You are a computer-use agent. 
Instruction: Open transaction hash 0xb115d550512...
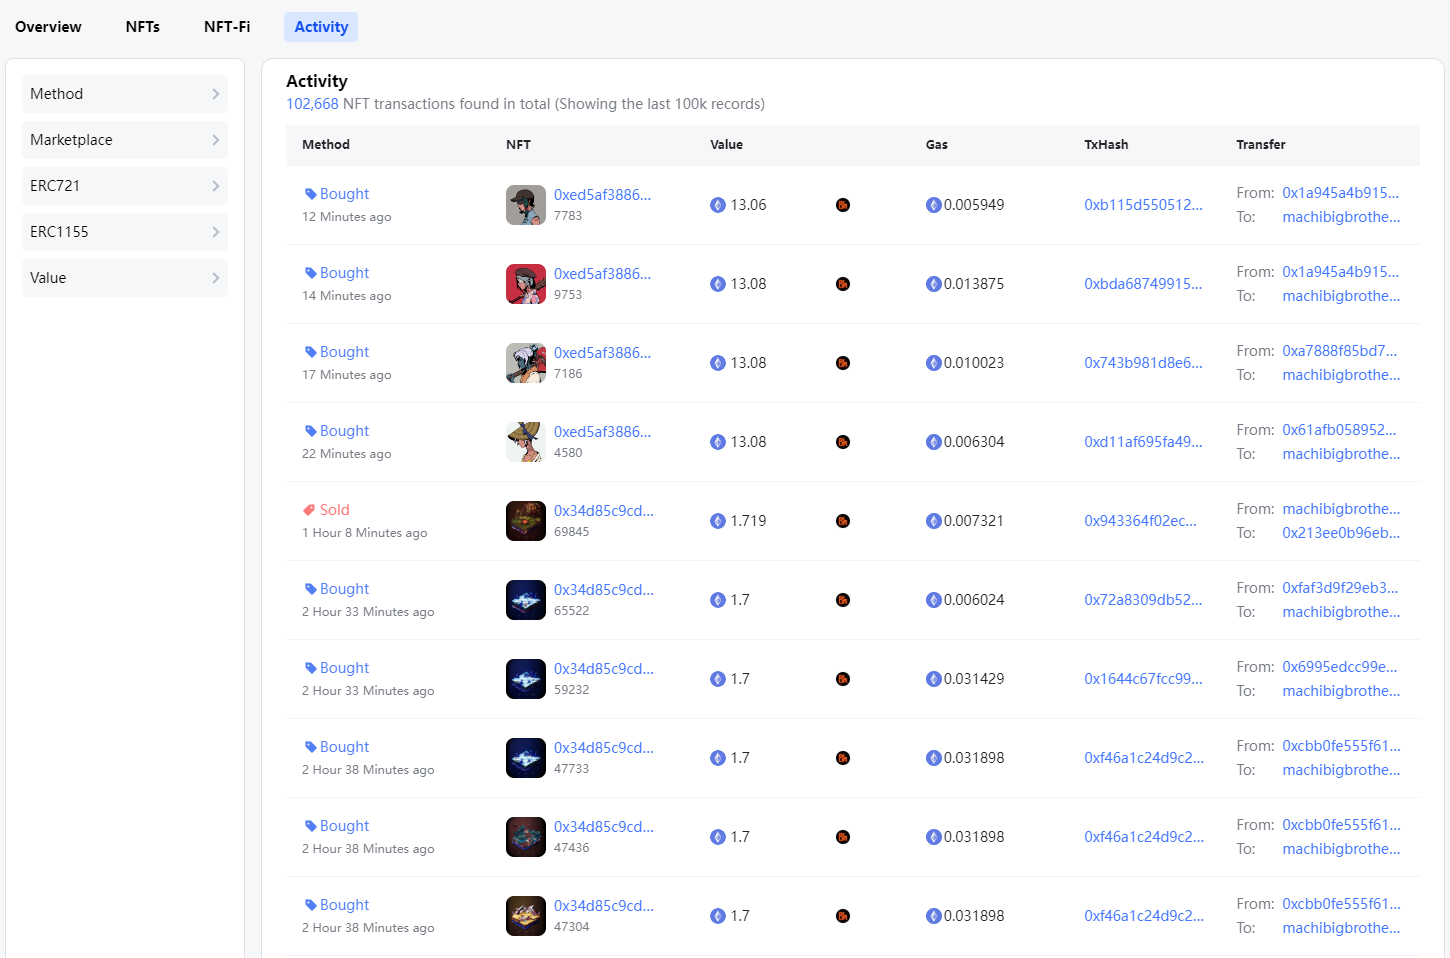[1143, 205]
